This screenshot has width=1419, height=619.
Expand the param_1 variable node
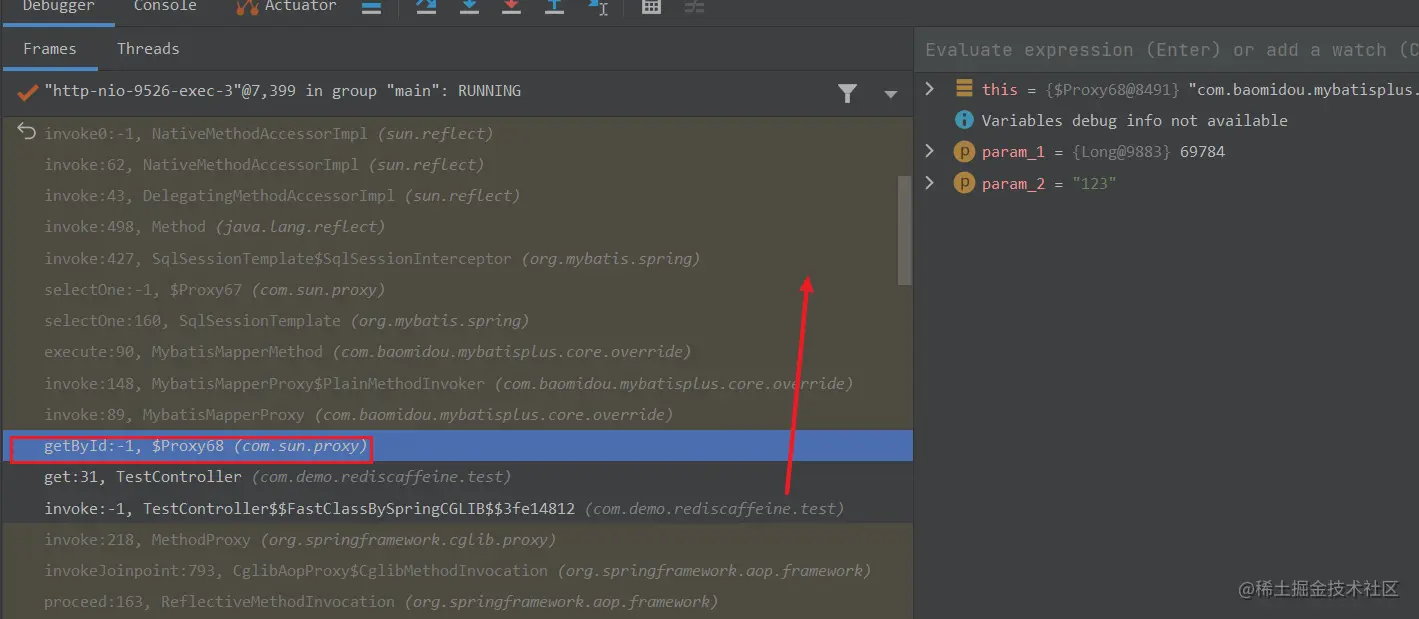pyautogui.click(x=929, y=152)
